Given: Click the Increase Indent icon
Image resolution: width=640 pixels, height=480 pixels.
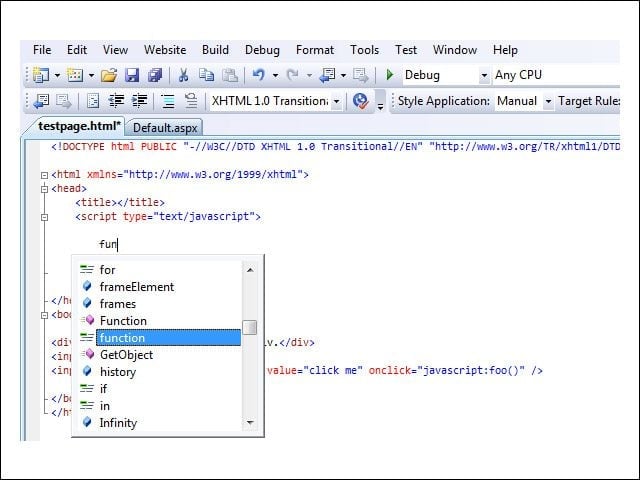Looking at the screenshot, I should 140,101.
